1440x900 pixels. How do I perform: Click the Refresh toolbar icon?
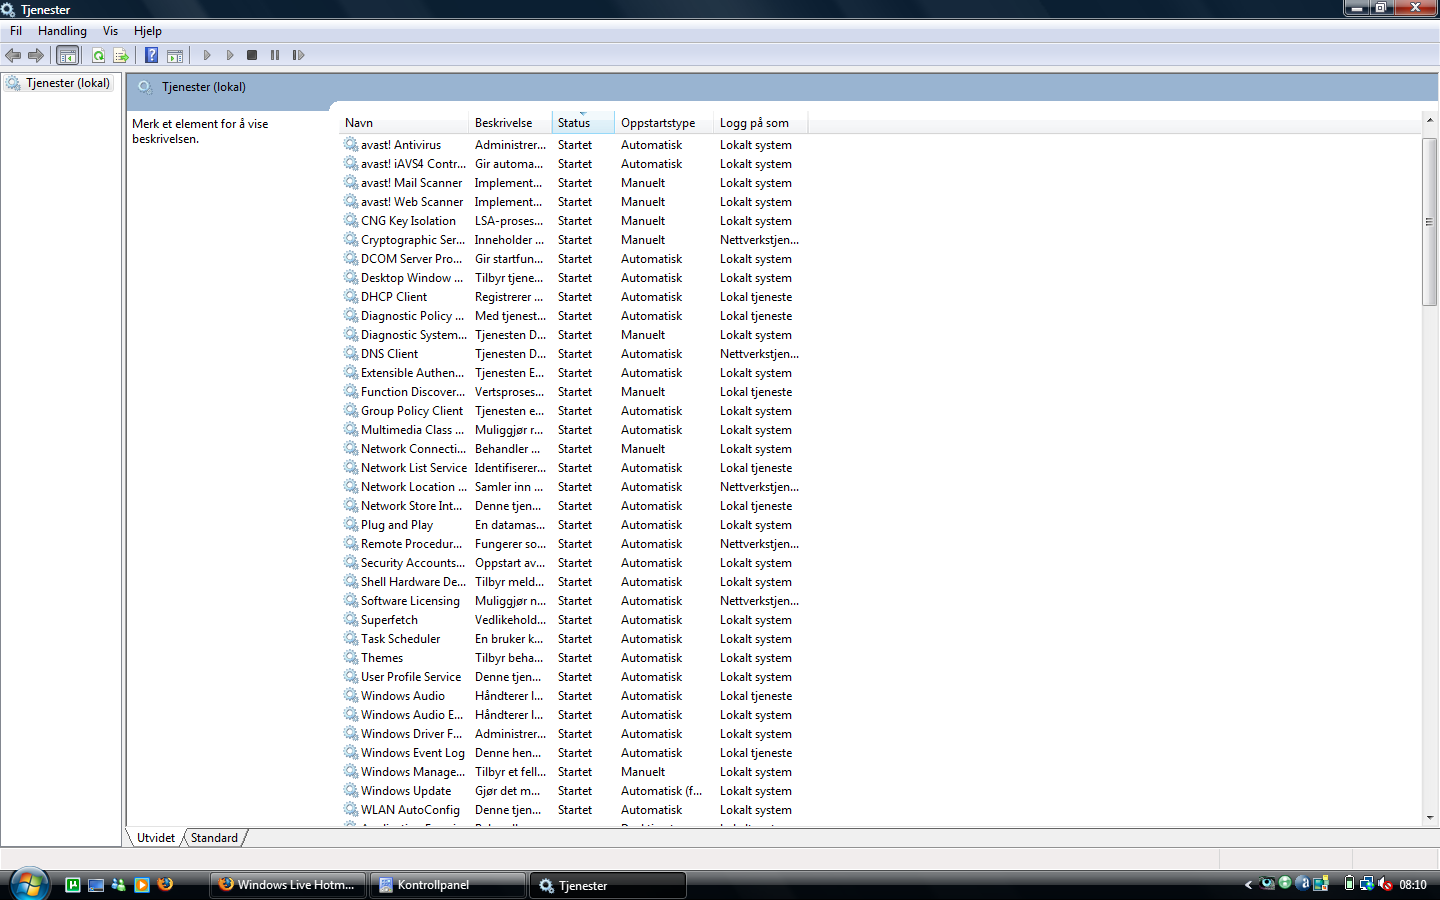tap(98, 55)
